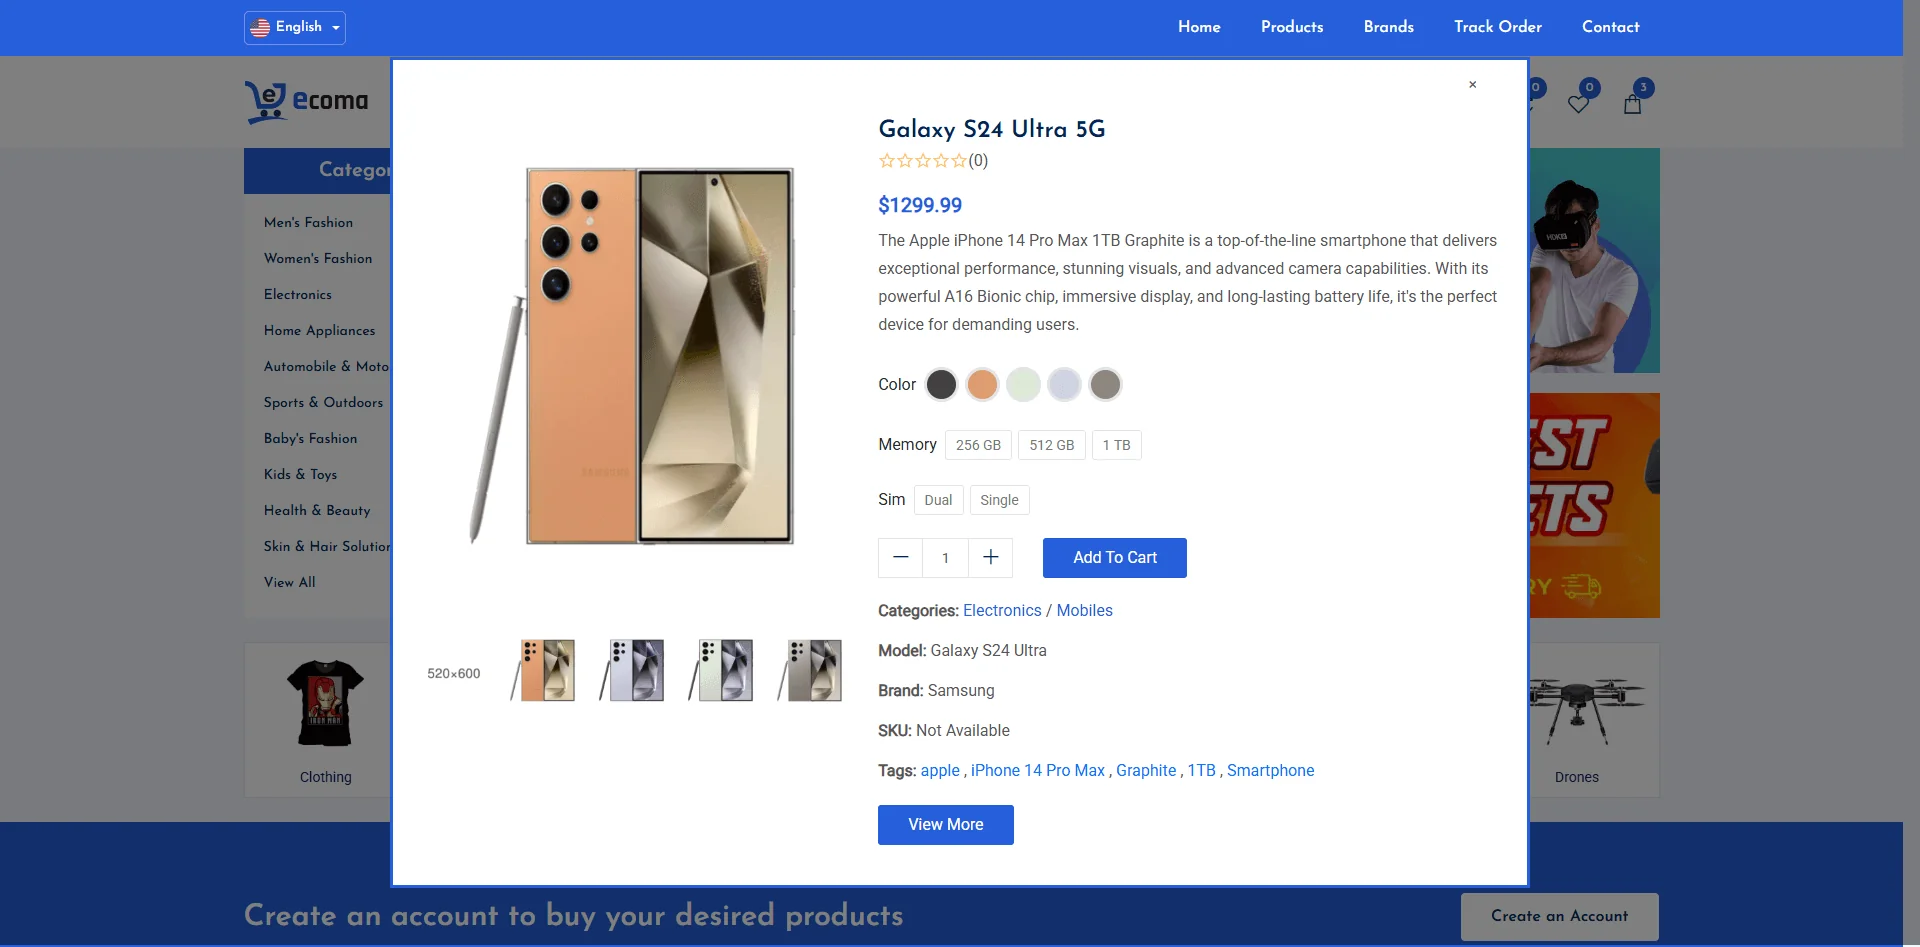The height and width of the screenshot is (947, 1920).
Task: Click the Clothing category t-shirt icon
Action: (x=325, y=703)
